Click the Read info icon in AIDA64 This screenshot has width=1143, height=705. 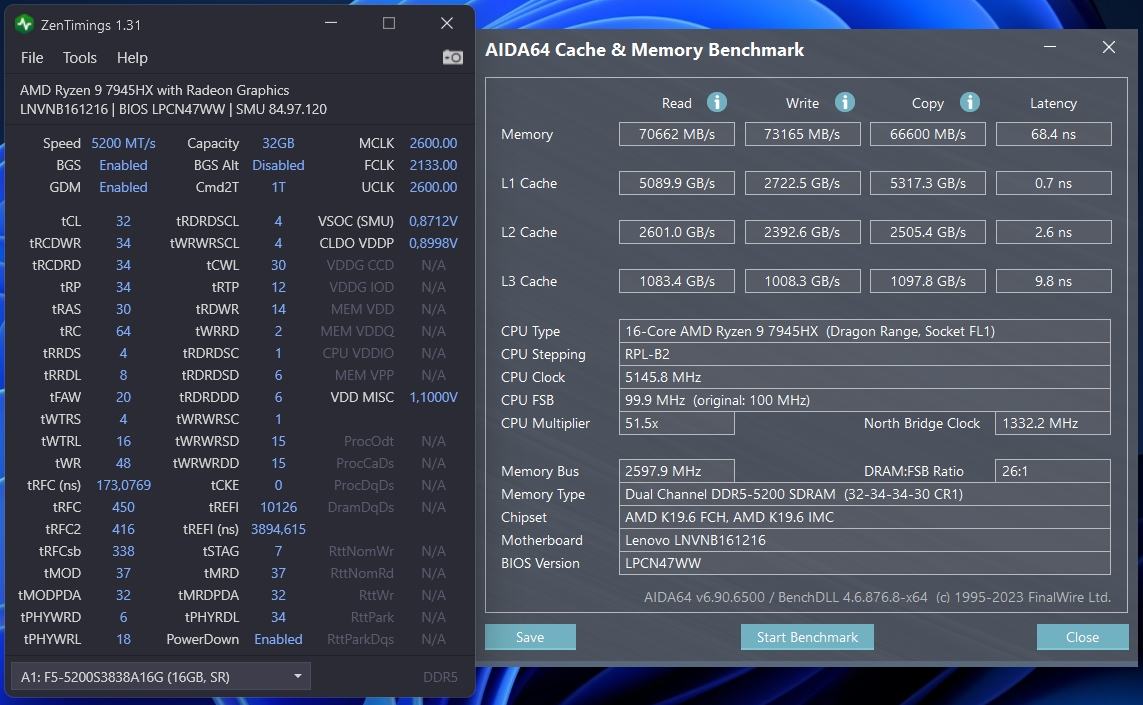tap(717, 102)
